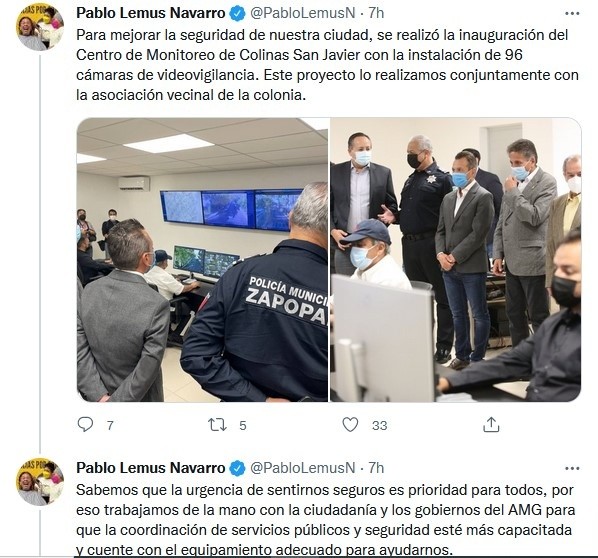Click the verified badge on the second tweet
Screen dimensions: 598x558
tap(237, 468)
